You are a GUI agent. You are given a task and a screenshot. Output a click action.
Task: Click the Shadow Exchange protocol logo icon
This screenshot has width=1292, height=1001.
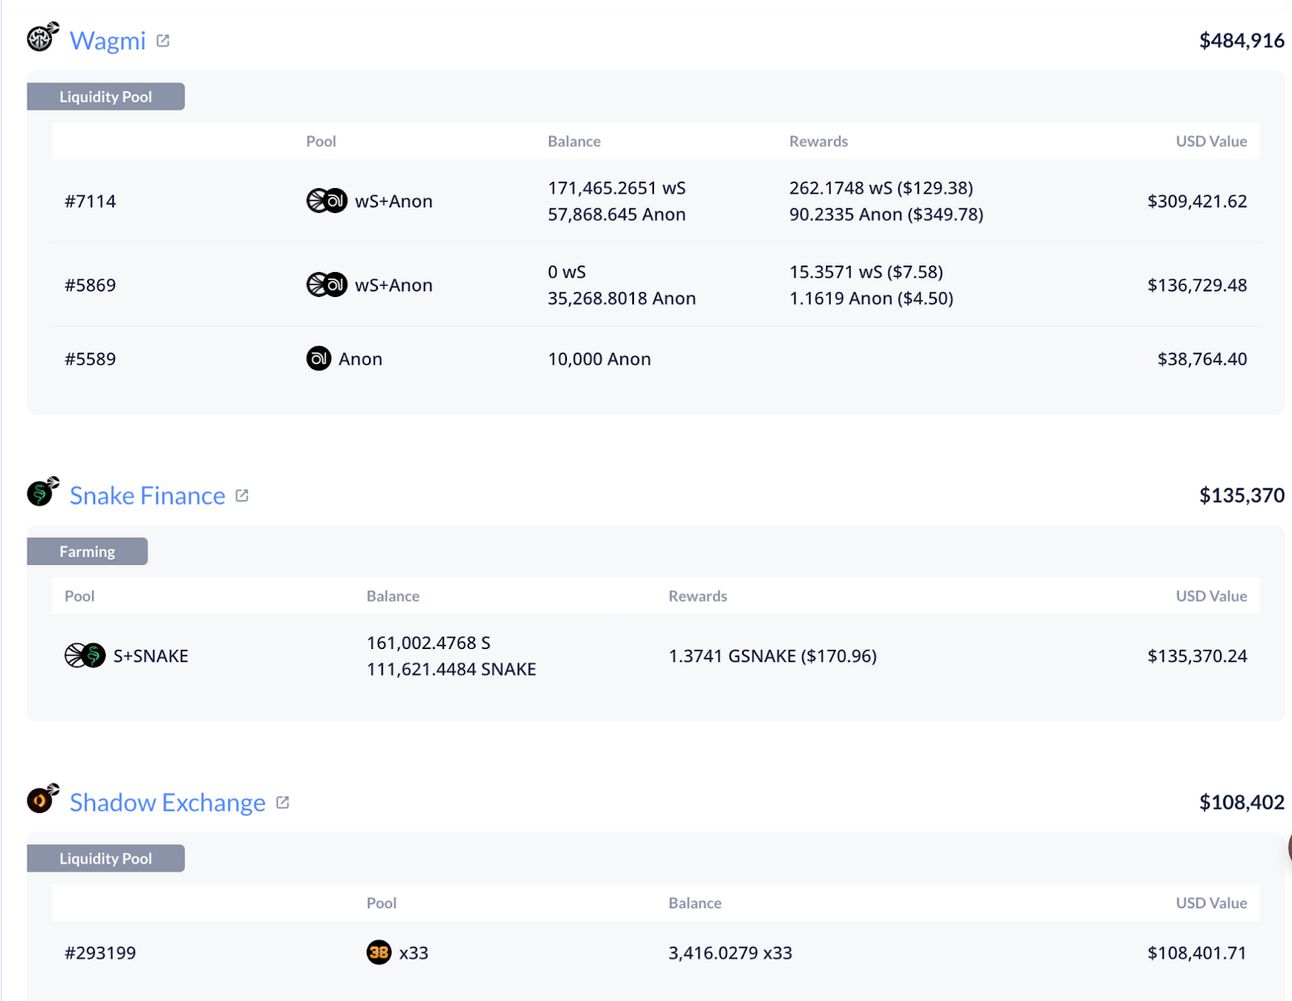[42, 798]
